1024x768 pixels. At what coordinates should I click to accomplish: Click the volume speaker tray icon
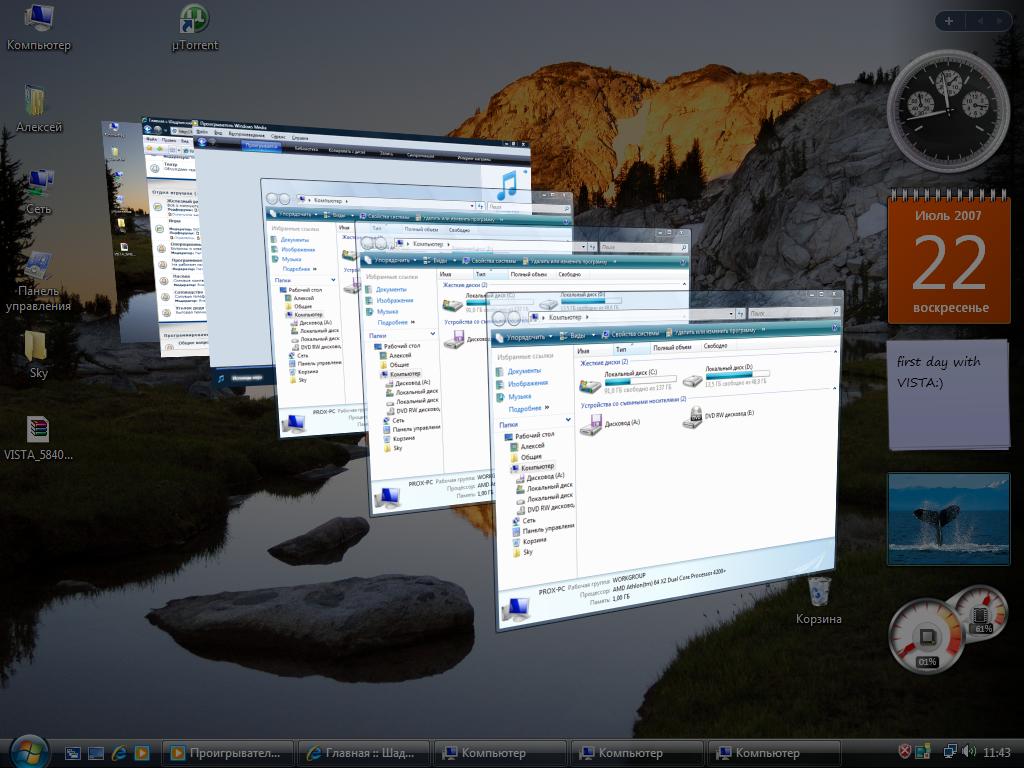968,752
